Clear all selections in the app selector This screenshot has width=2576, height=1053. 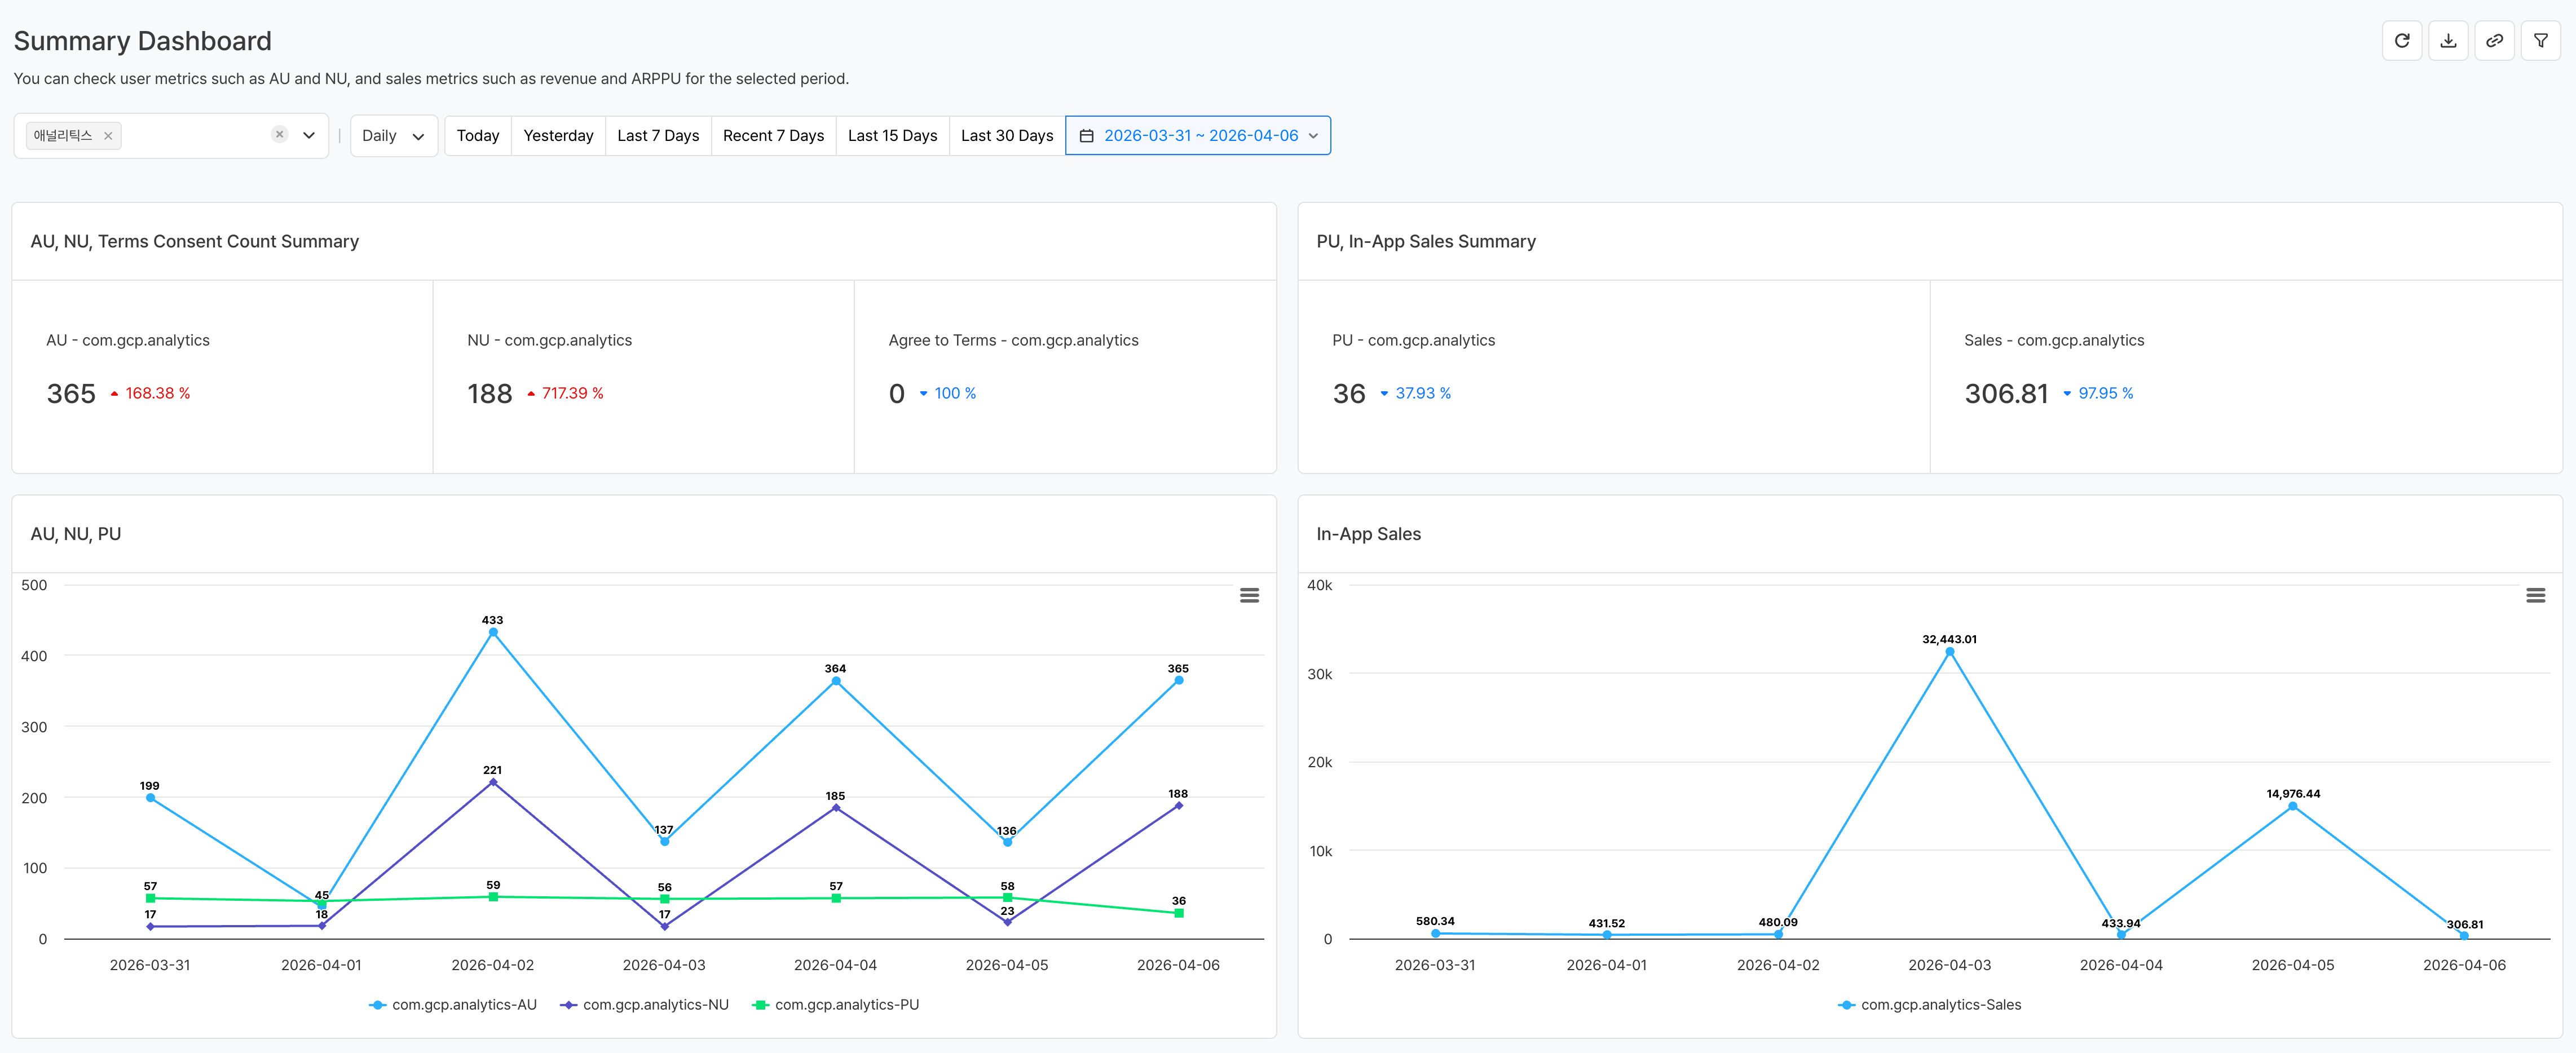(x=280, y=134)
